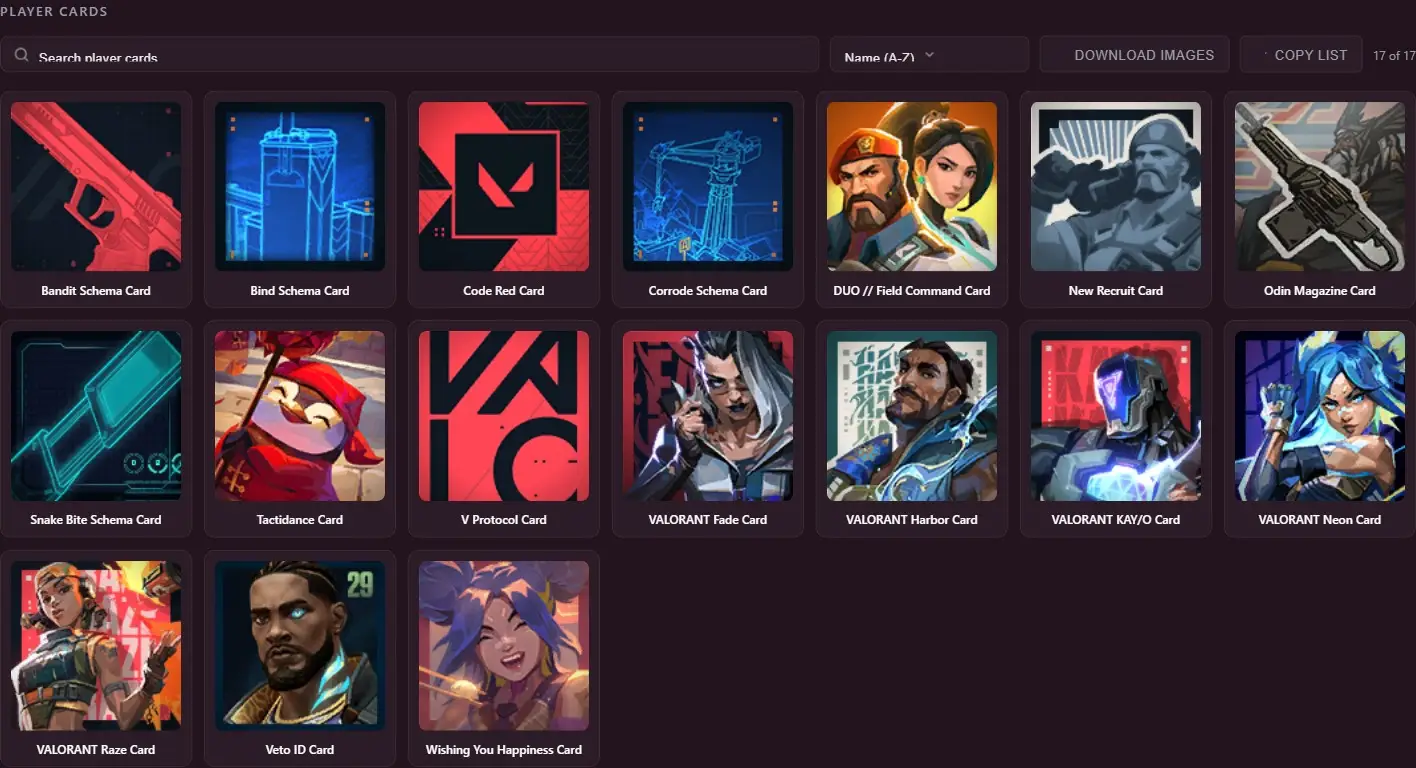Image resolution: width=1416 pixels, height=768 pixels.
Task: Open the DUO // Field Command Card image
Action: click(912, 186)
